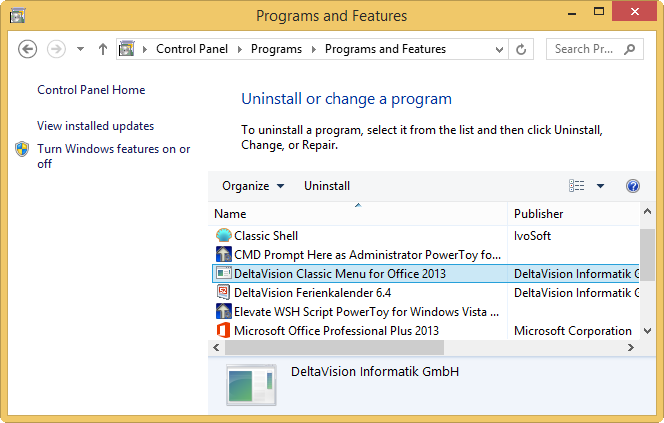Click the horizontal scrollbar left arrow

click(216, 348)
